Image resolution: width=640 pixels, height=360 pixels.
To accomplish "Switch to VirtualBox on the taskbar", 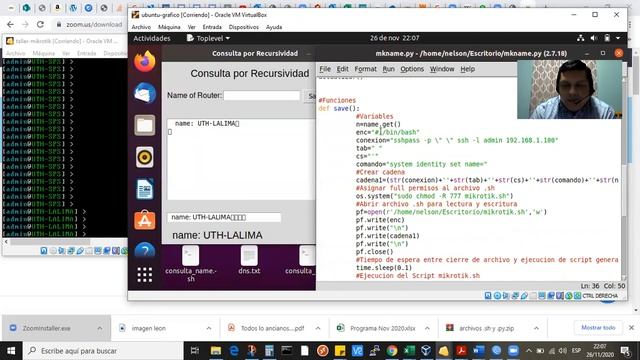I will pyautogui.click(x=426, y=351).
